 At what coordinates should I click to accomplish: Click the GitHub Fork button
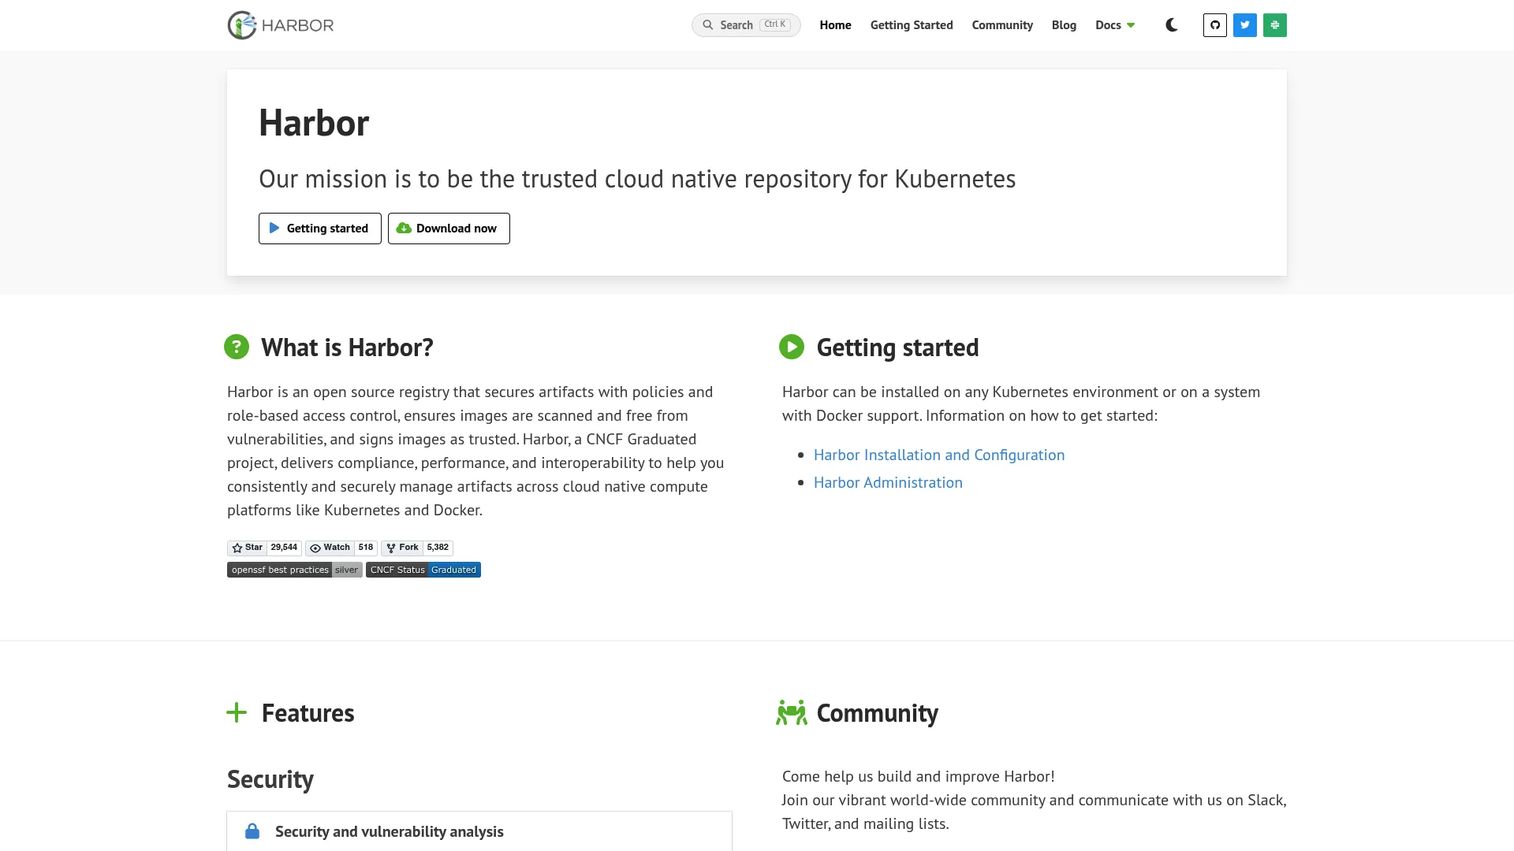tap(402, 548)
